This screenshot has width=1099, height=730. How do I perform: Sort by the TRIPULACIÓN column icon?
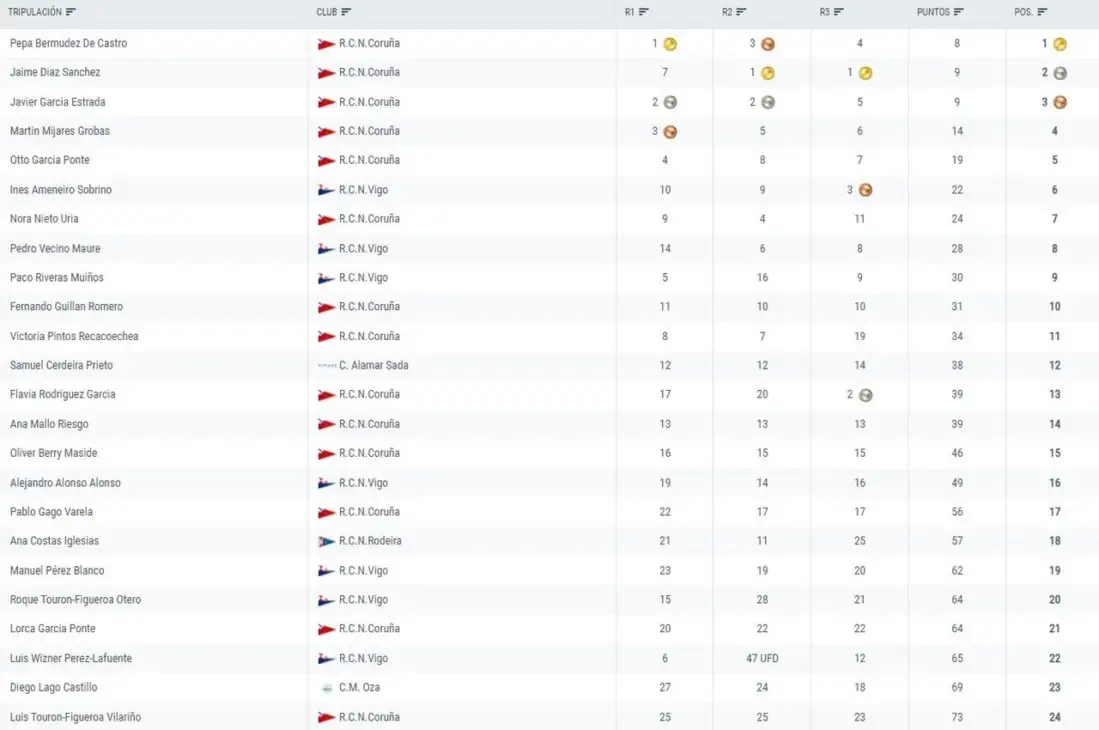coord(70,12)
